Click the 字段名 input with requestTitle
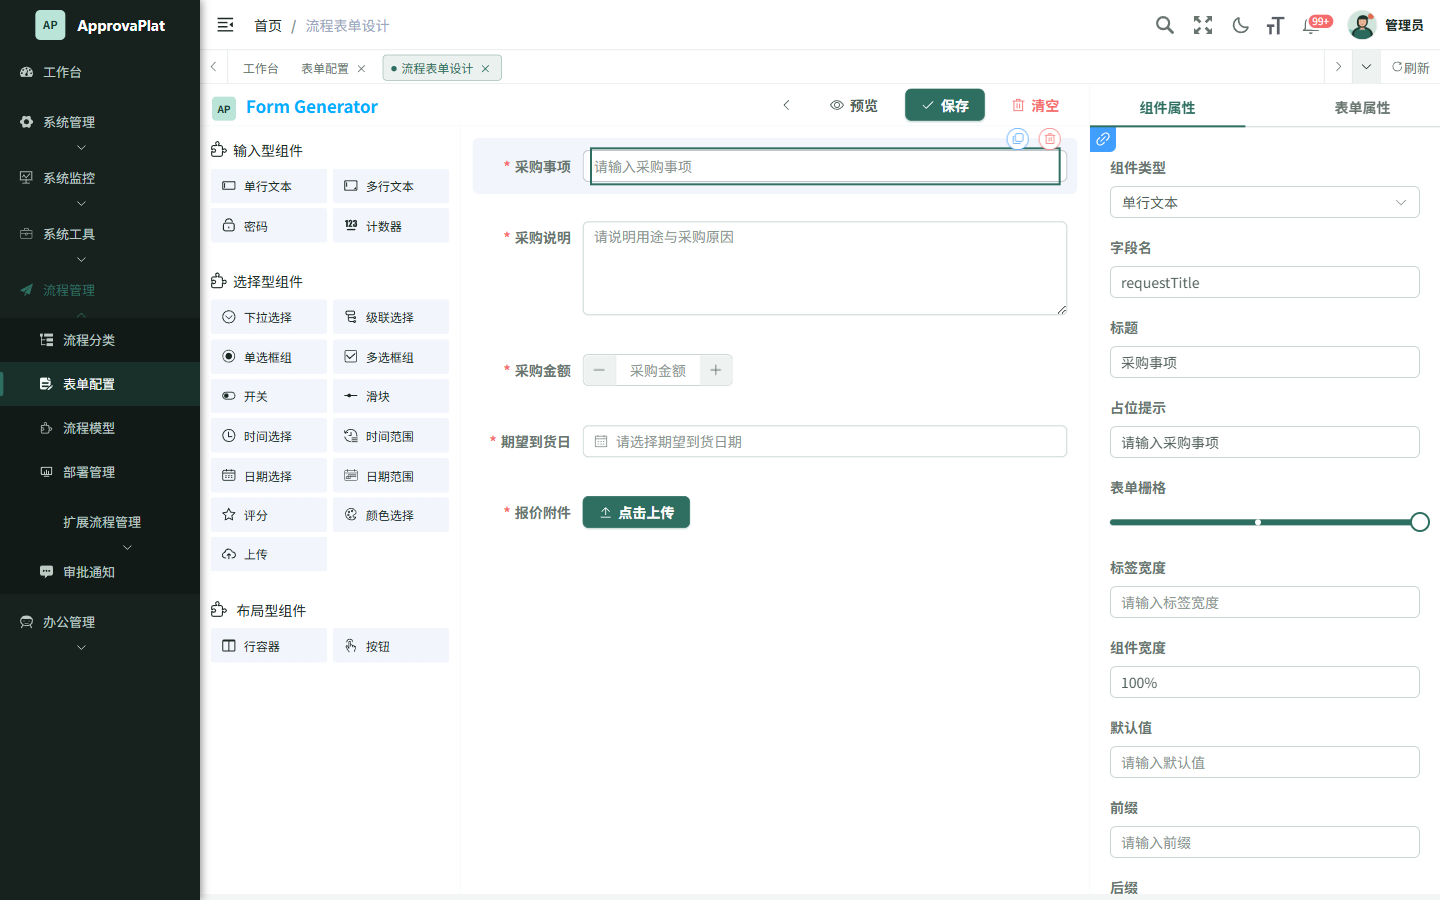This screenshot has height=900, width=1440. [x=1264, y=282]
